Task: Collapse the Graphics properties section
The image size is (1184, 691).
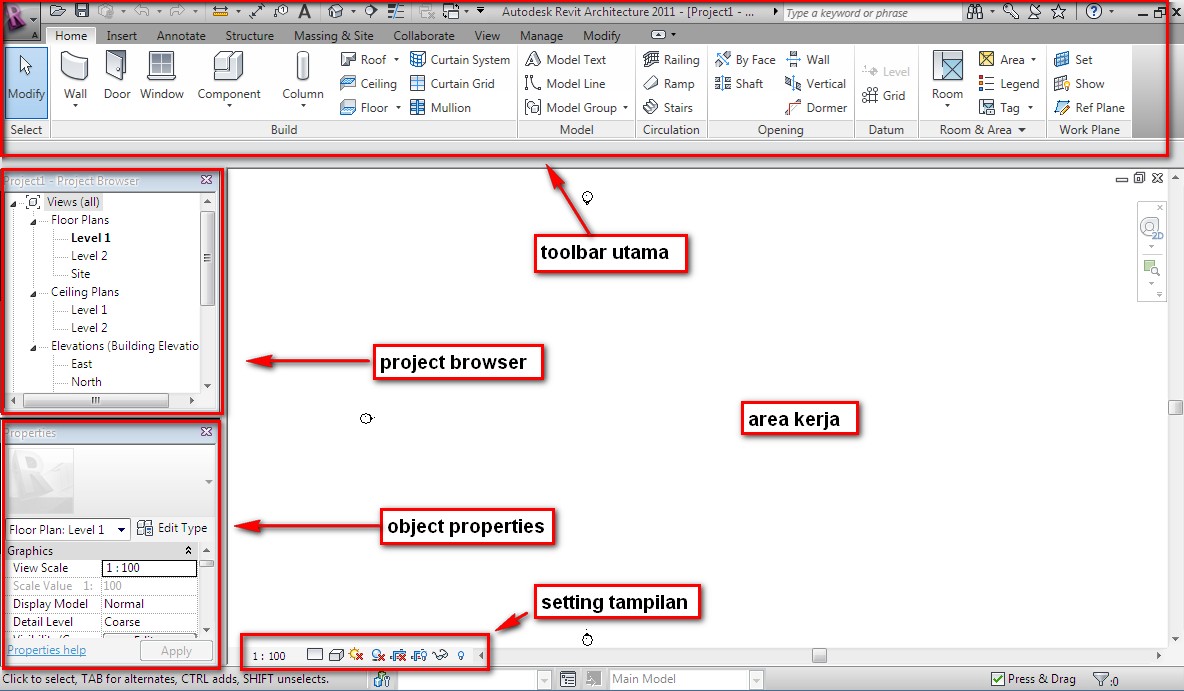Action: (x=188, y=551)
